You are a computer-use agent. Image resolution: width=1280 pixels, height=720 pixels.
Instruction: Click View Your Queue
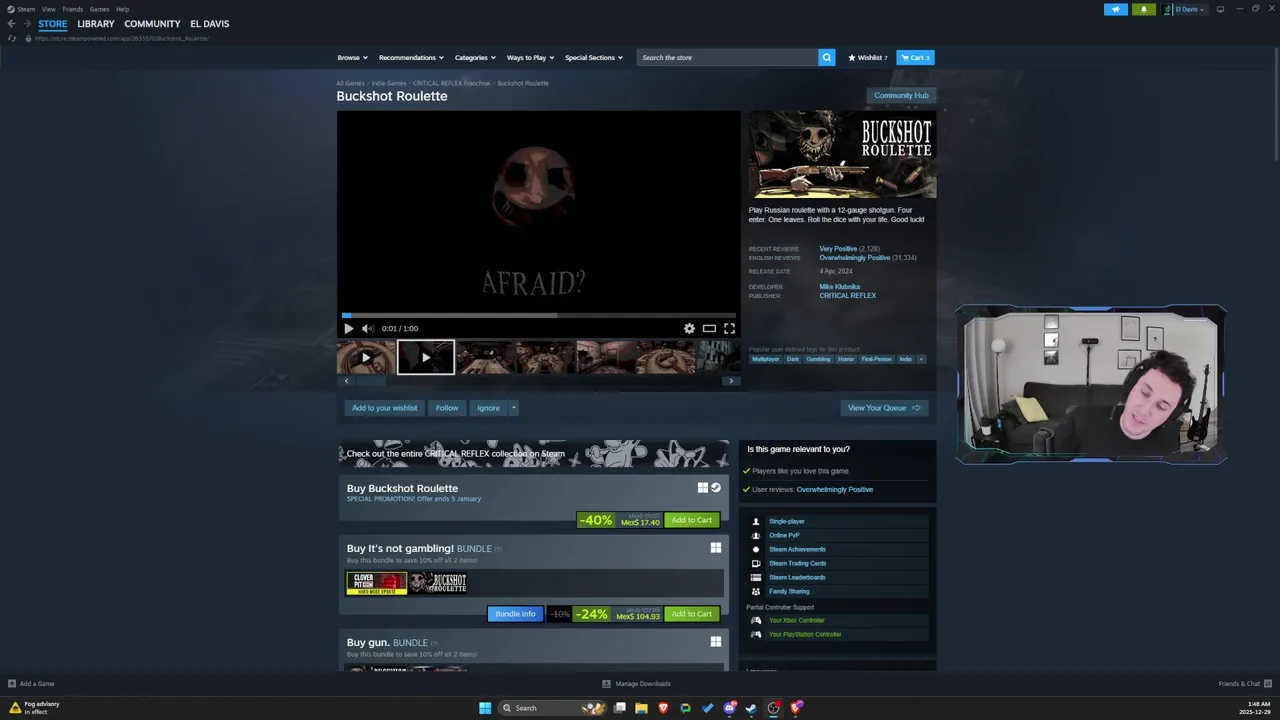click(x=884, y=408)
